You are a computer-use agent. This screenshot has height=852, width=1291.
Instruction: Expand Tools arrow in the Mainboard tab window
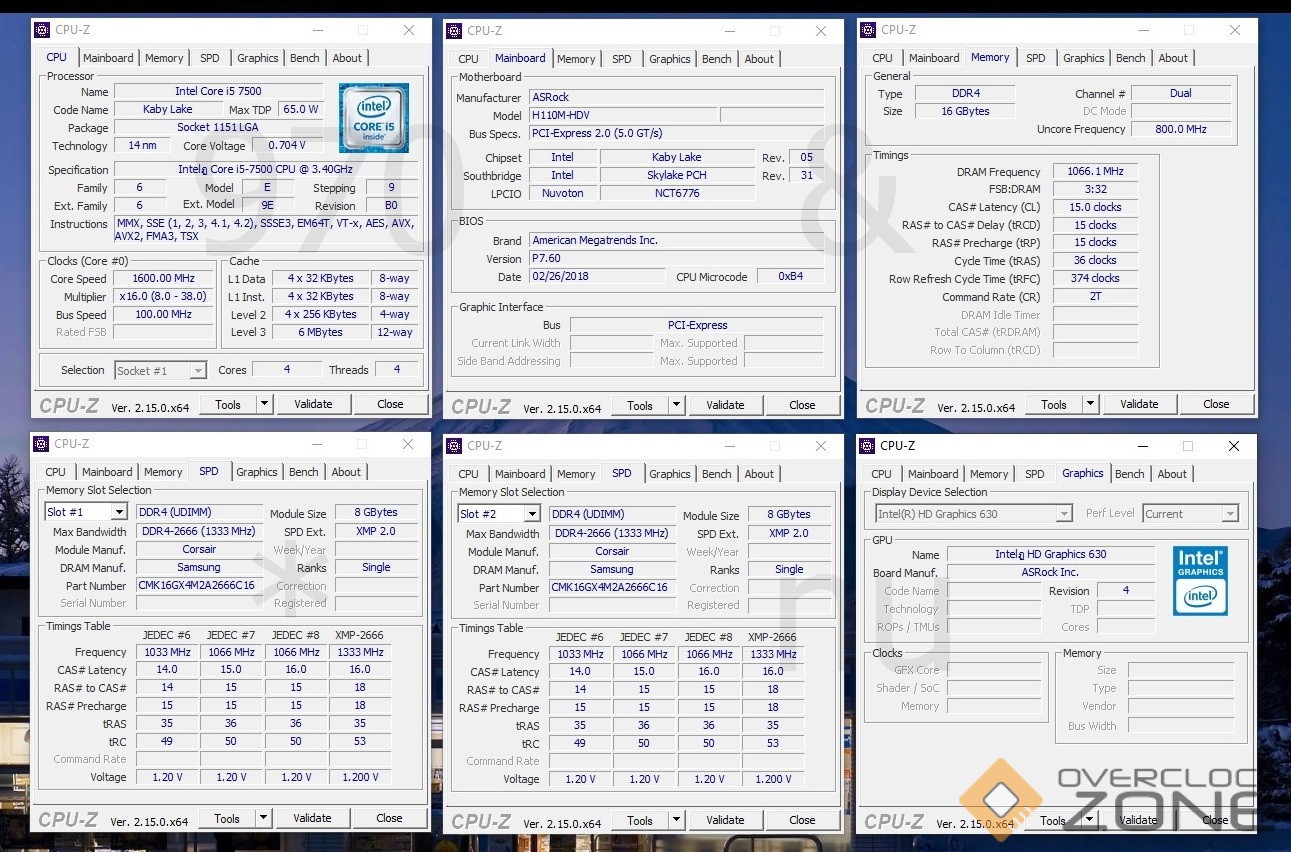(676, 405)
